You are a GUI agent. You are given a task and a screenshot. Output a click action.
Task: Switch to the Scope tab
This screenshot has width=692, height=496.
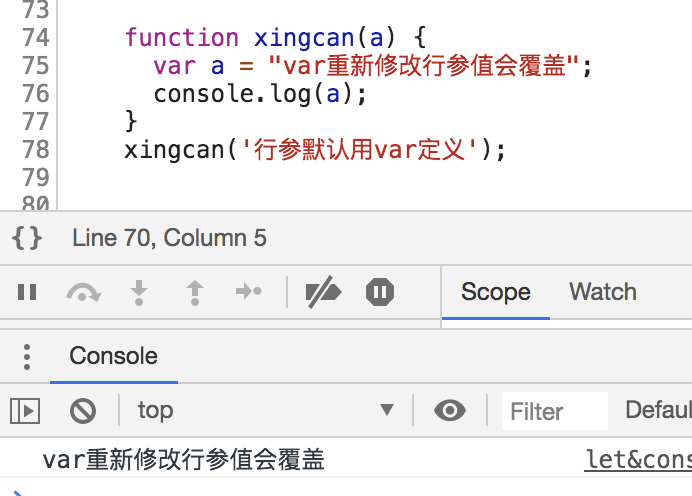point(495,292)
